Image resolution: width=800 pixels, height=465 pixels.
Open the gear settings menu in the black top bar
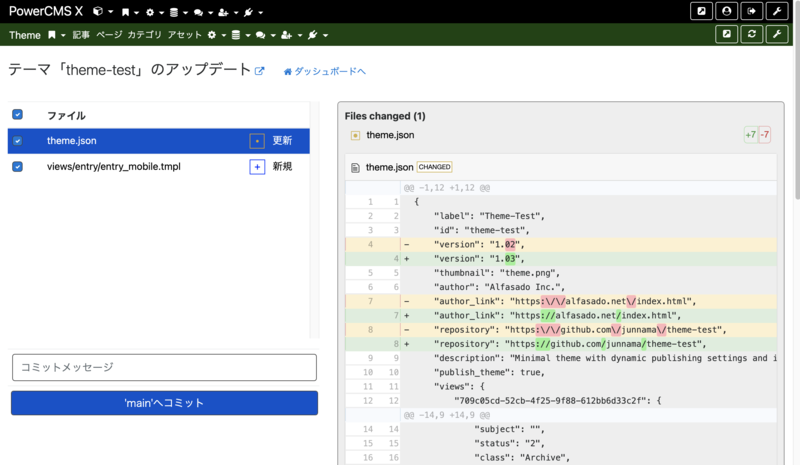coord(154,12)
